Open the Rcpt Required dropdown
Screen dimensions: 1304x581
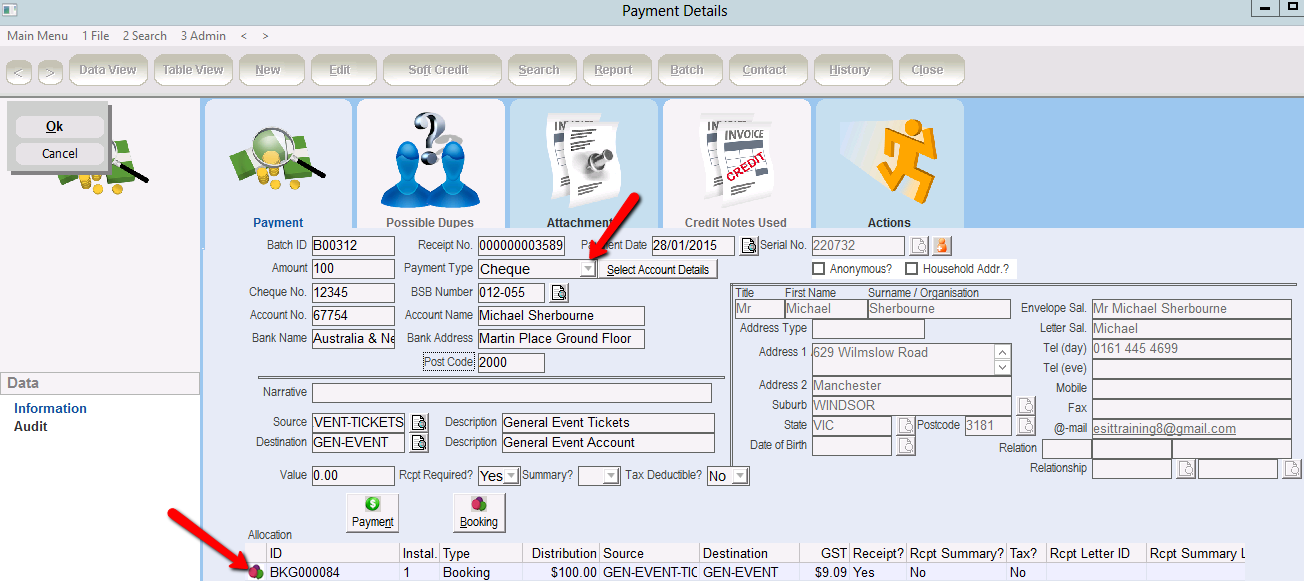tap(511, 476)
